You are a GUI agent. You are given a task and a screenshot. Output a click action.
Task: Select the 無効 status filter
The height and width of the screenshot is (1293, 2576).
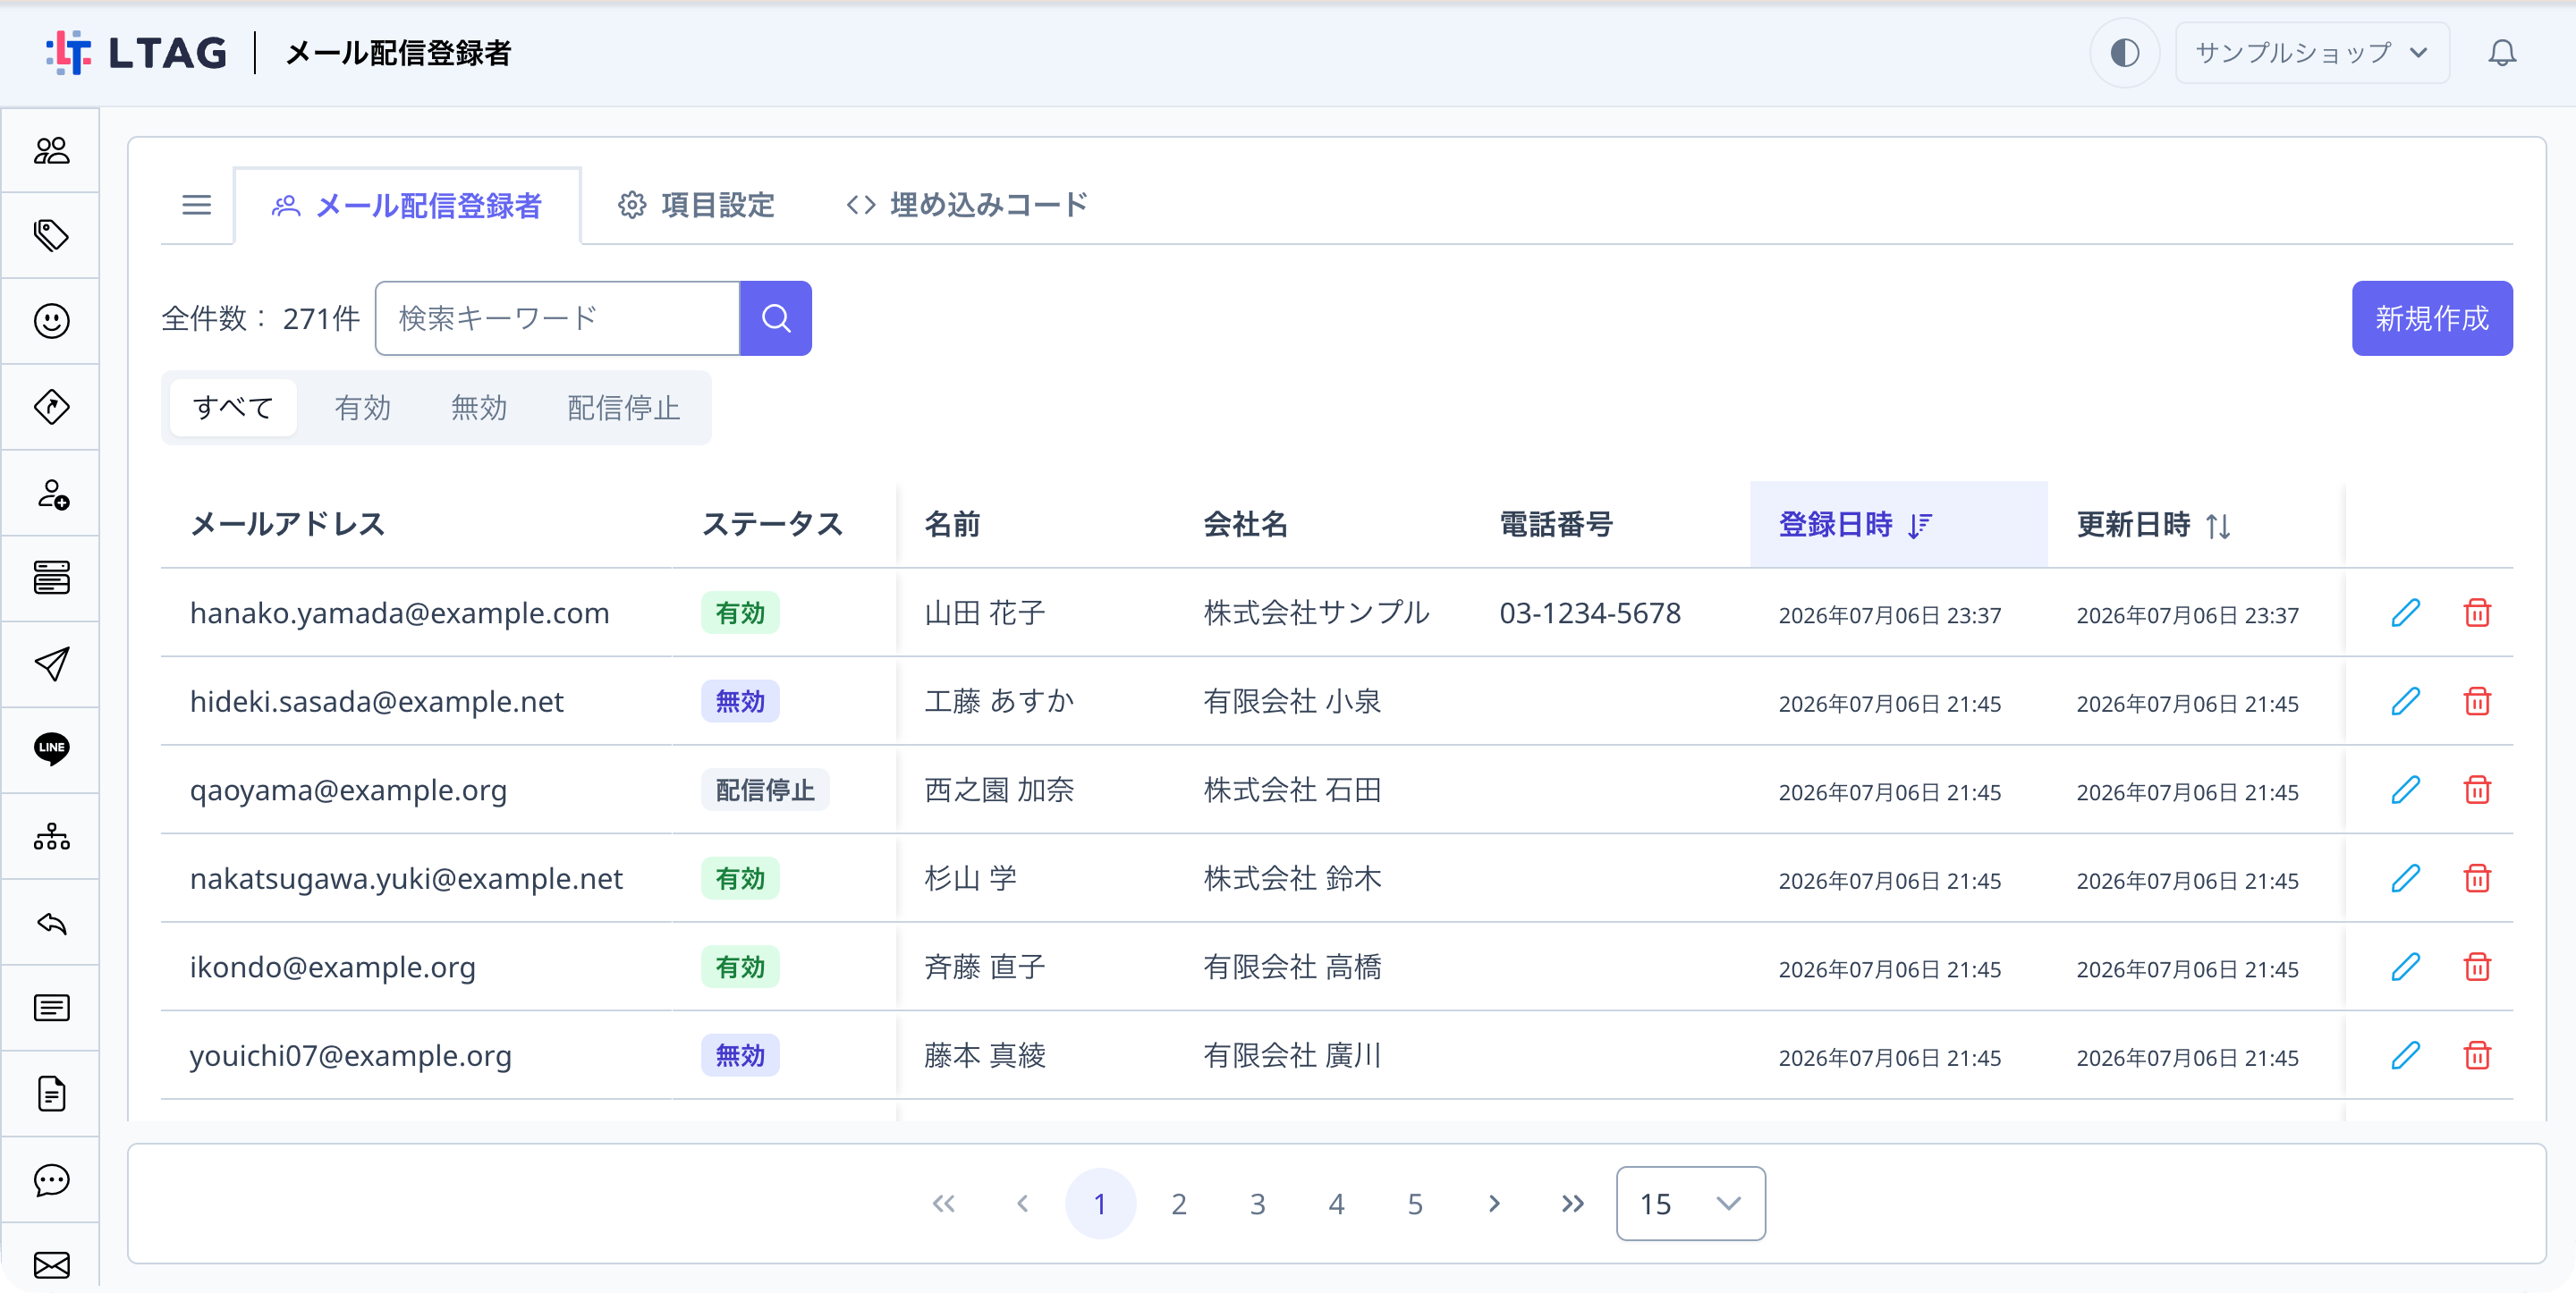(x=478, y=407)
